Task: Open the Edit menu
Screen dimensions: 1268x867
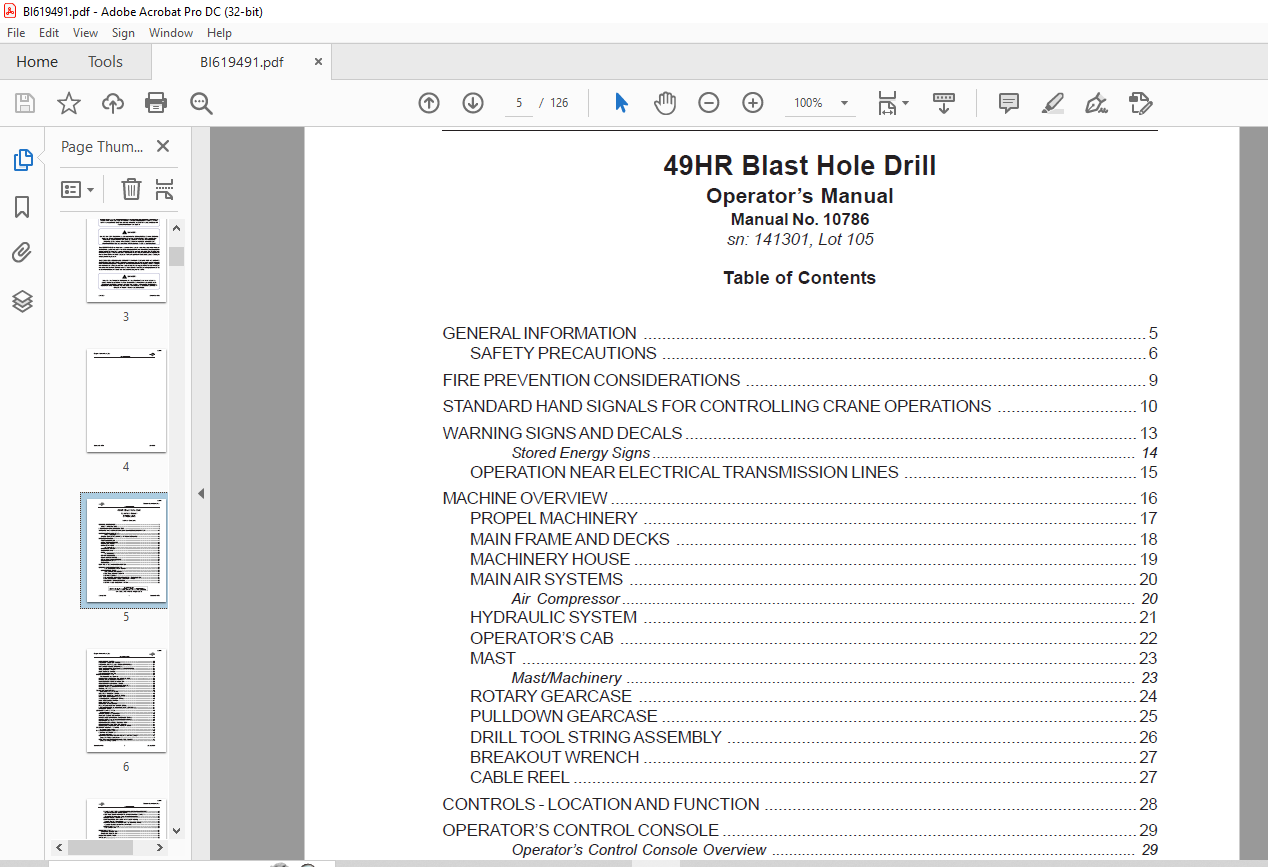Action: pyautogui.click(x=49, y=33)
